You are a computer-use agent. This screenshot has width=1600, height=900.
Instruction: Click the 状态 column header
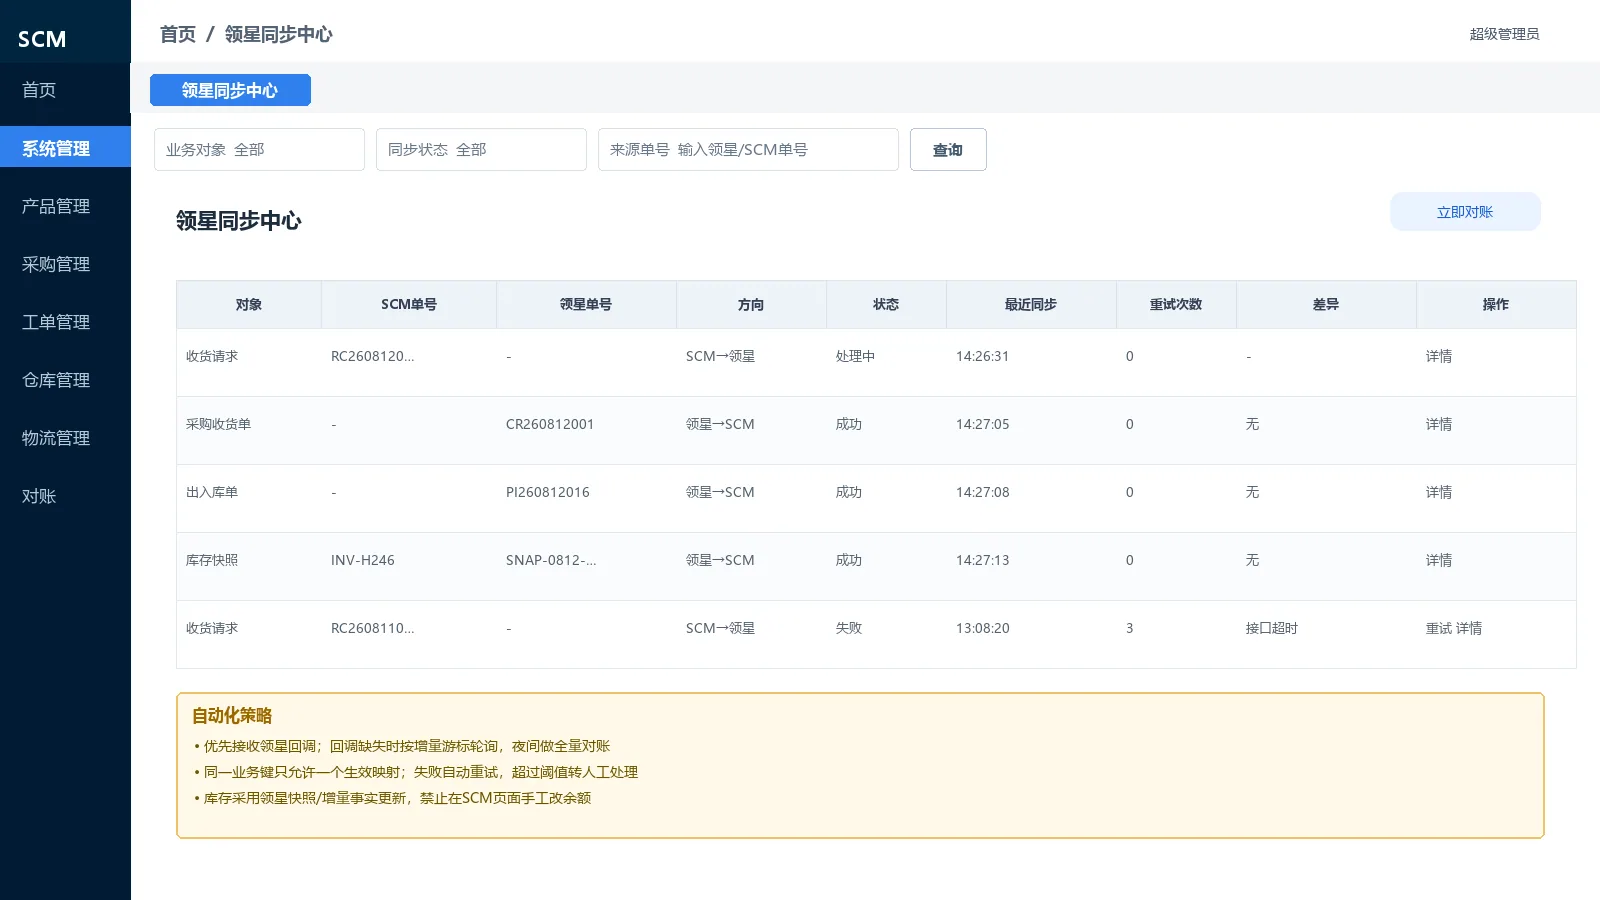(886, 304)
